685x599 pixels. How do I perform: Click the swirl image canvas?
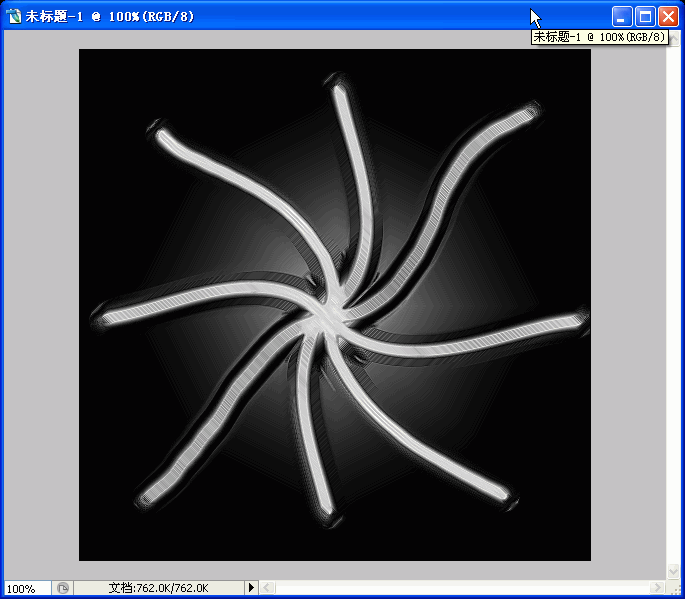[x=335, y=305]
